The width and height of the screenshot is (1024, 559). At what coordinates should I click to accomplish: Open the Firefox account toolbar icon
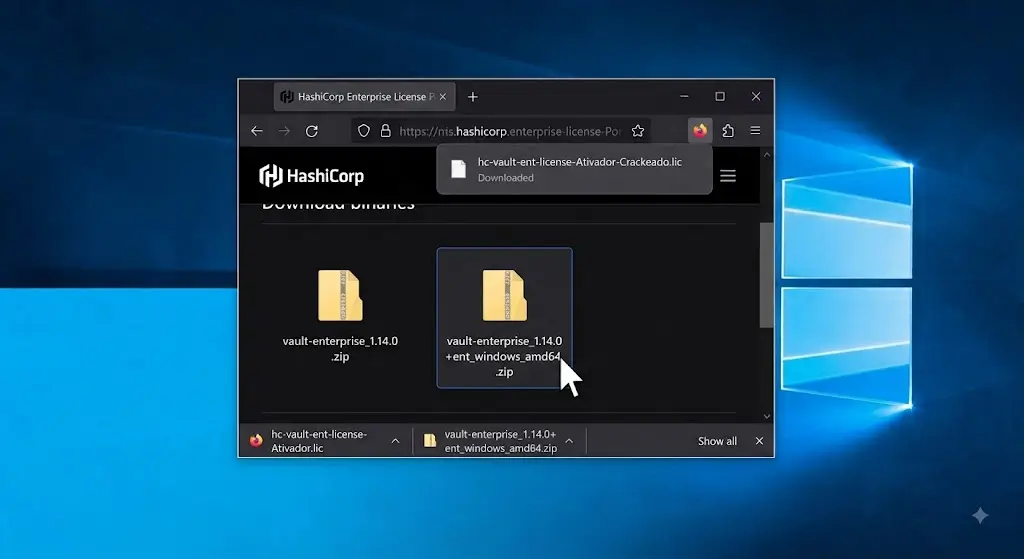pyautogui.click(x=700, y=131)
